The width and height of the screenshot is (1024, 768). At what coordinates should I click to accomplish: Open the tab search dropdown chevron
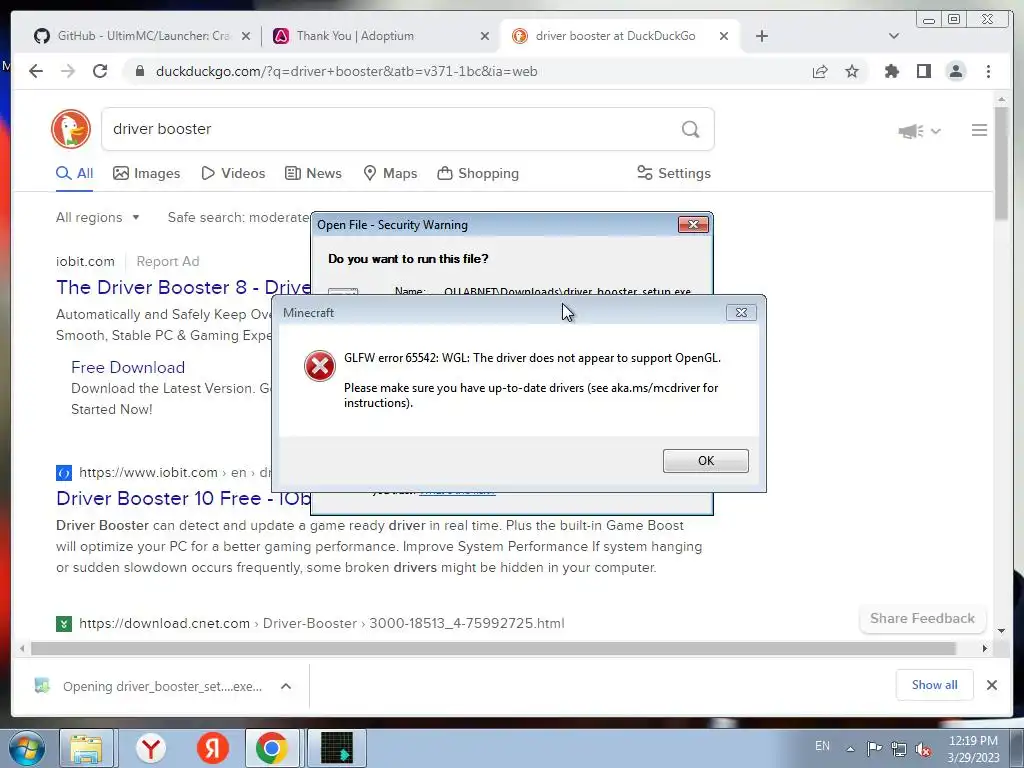coord(894,36)
